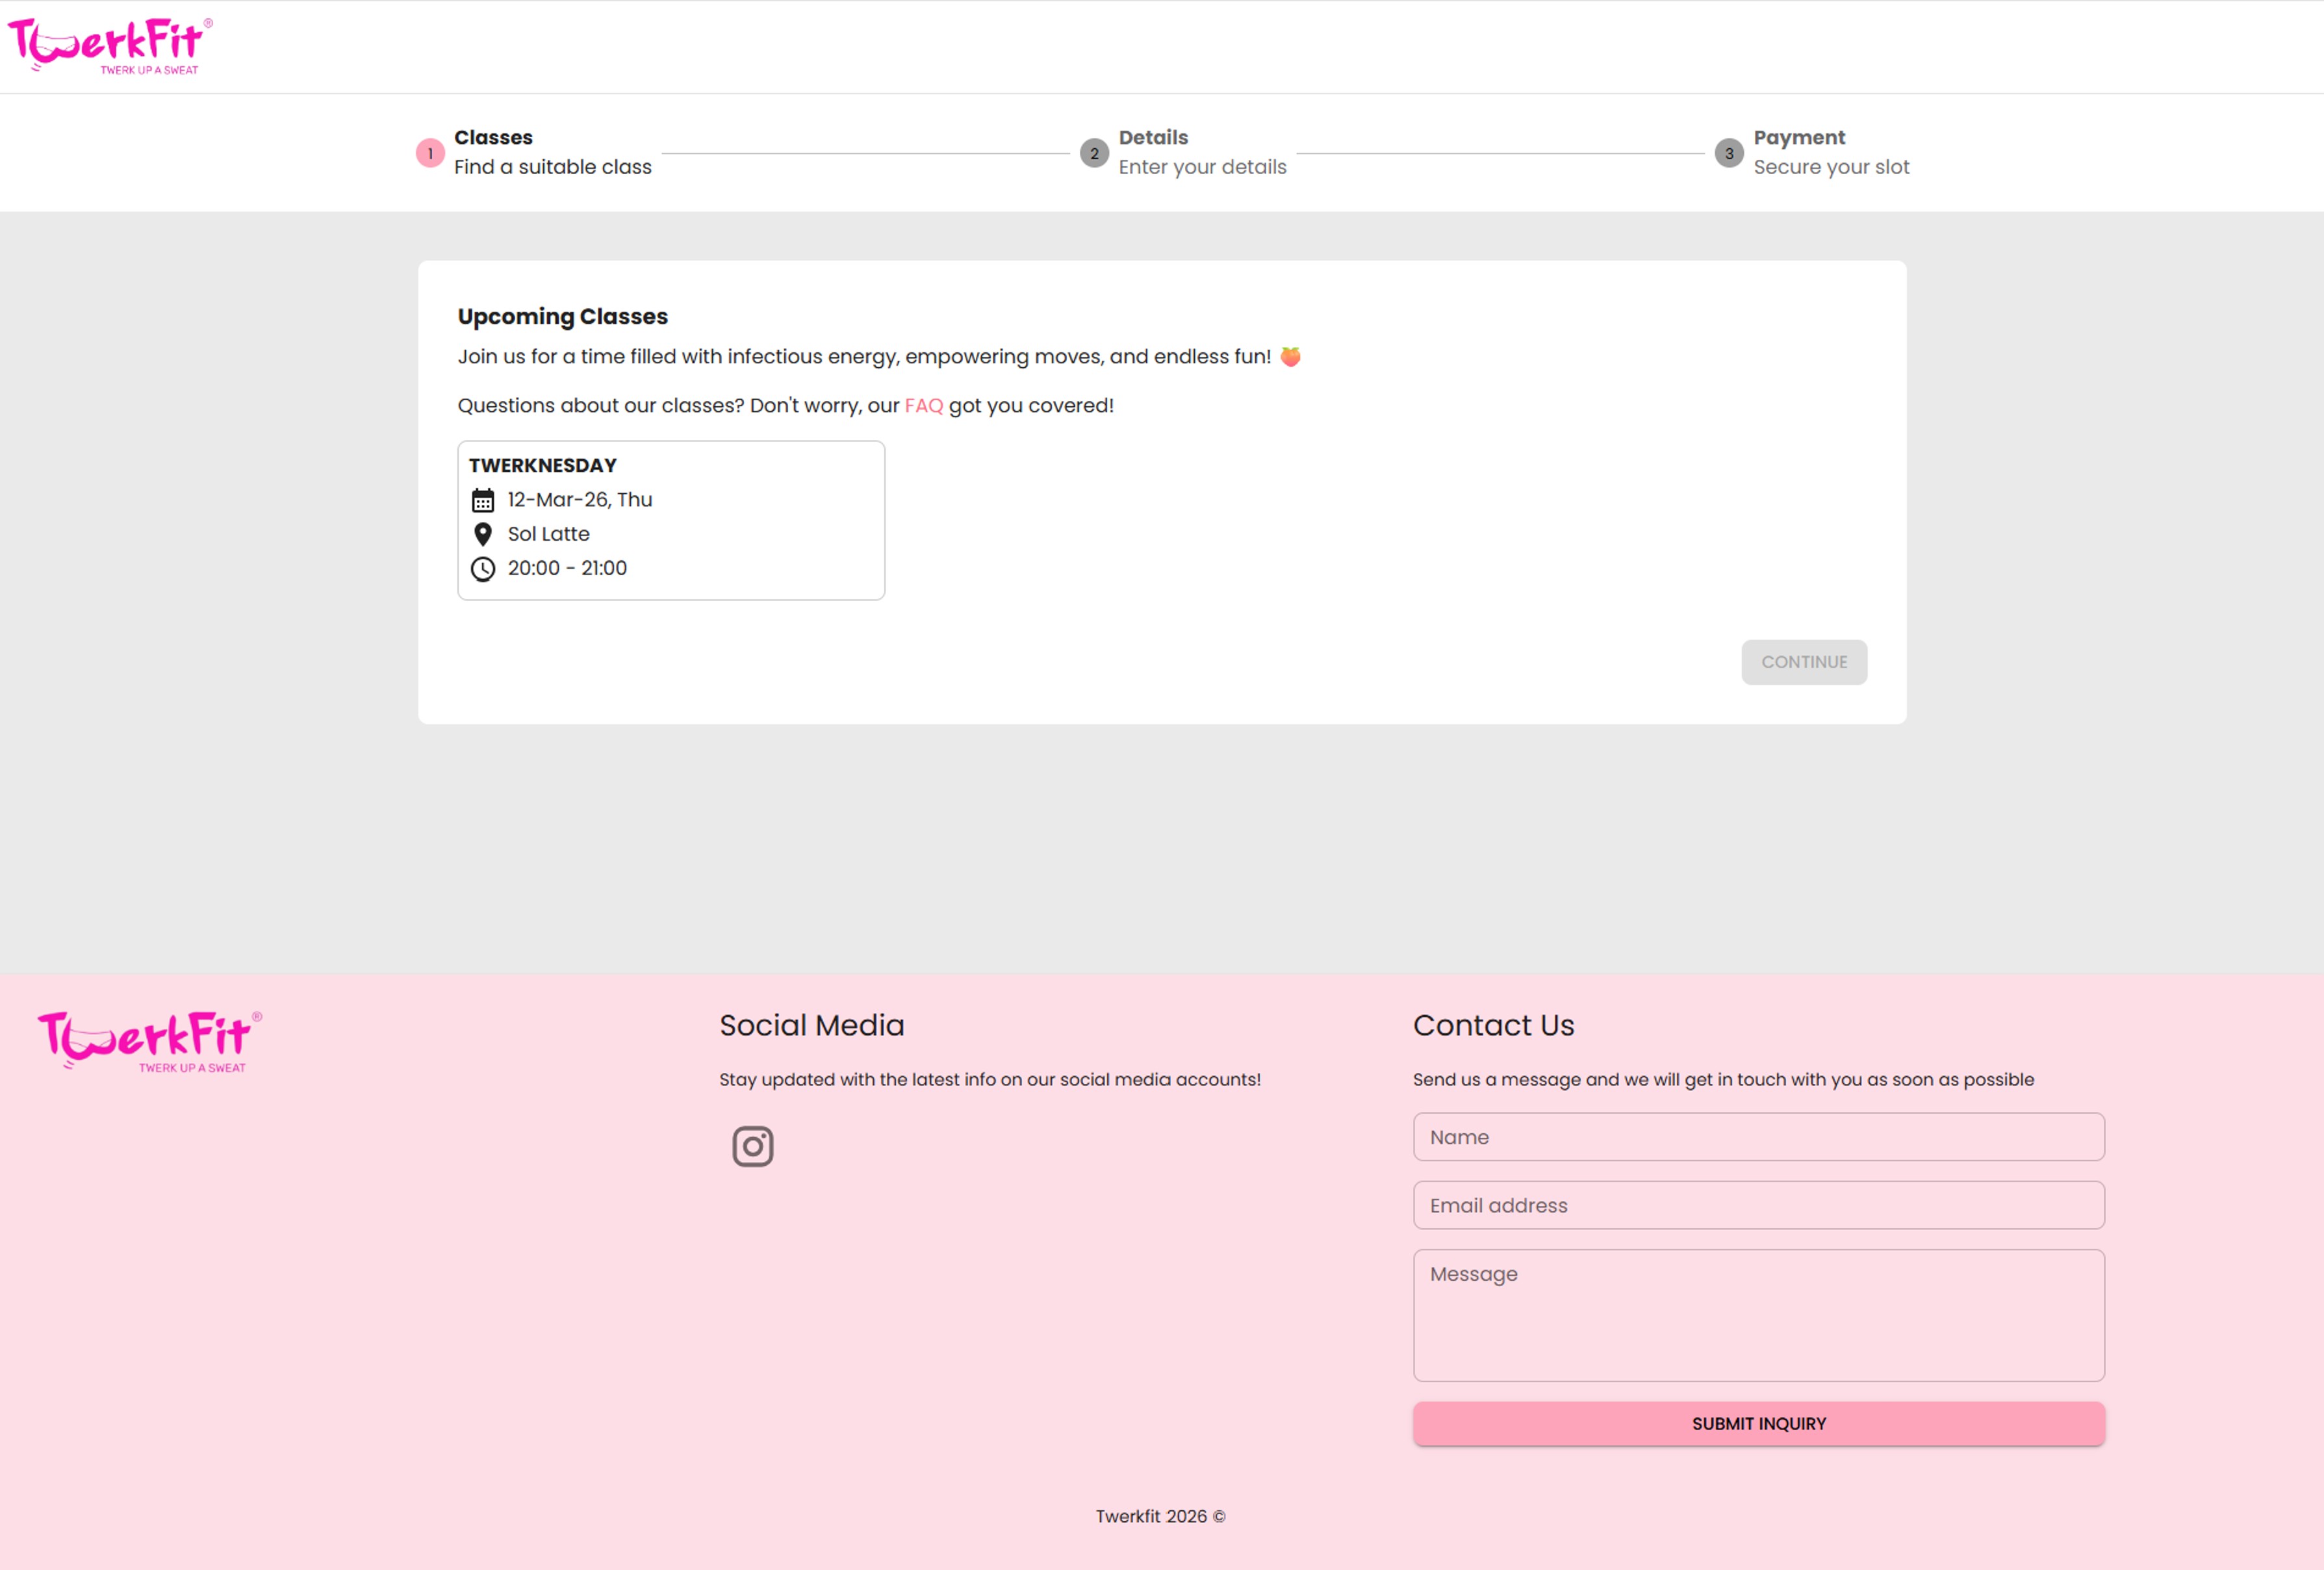Click the step 1 circle for Classes
2324x1570 pixels.
[x=430, y=153]
